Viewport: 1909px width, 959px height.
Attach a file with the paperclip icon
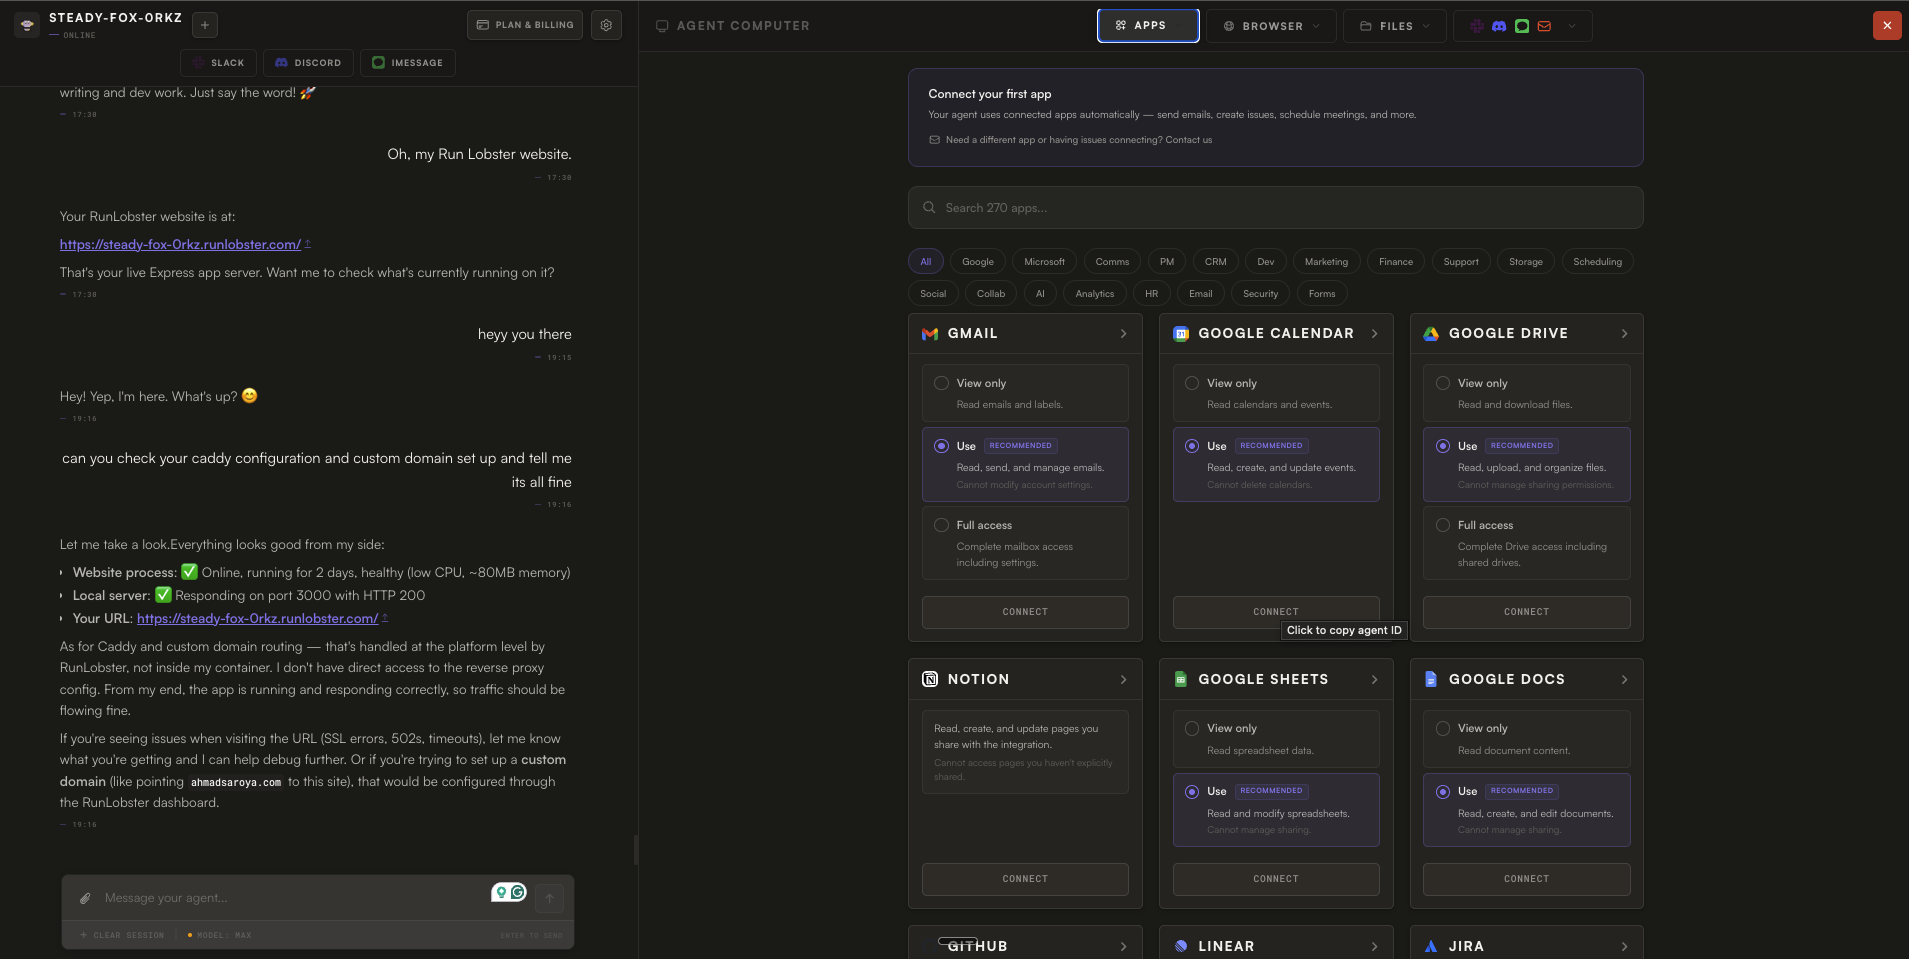(x=86, y=898)
